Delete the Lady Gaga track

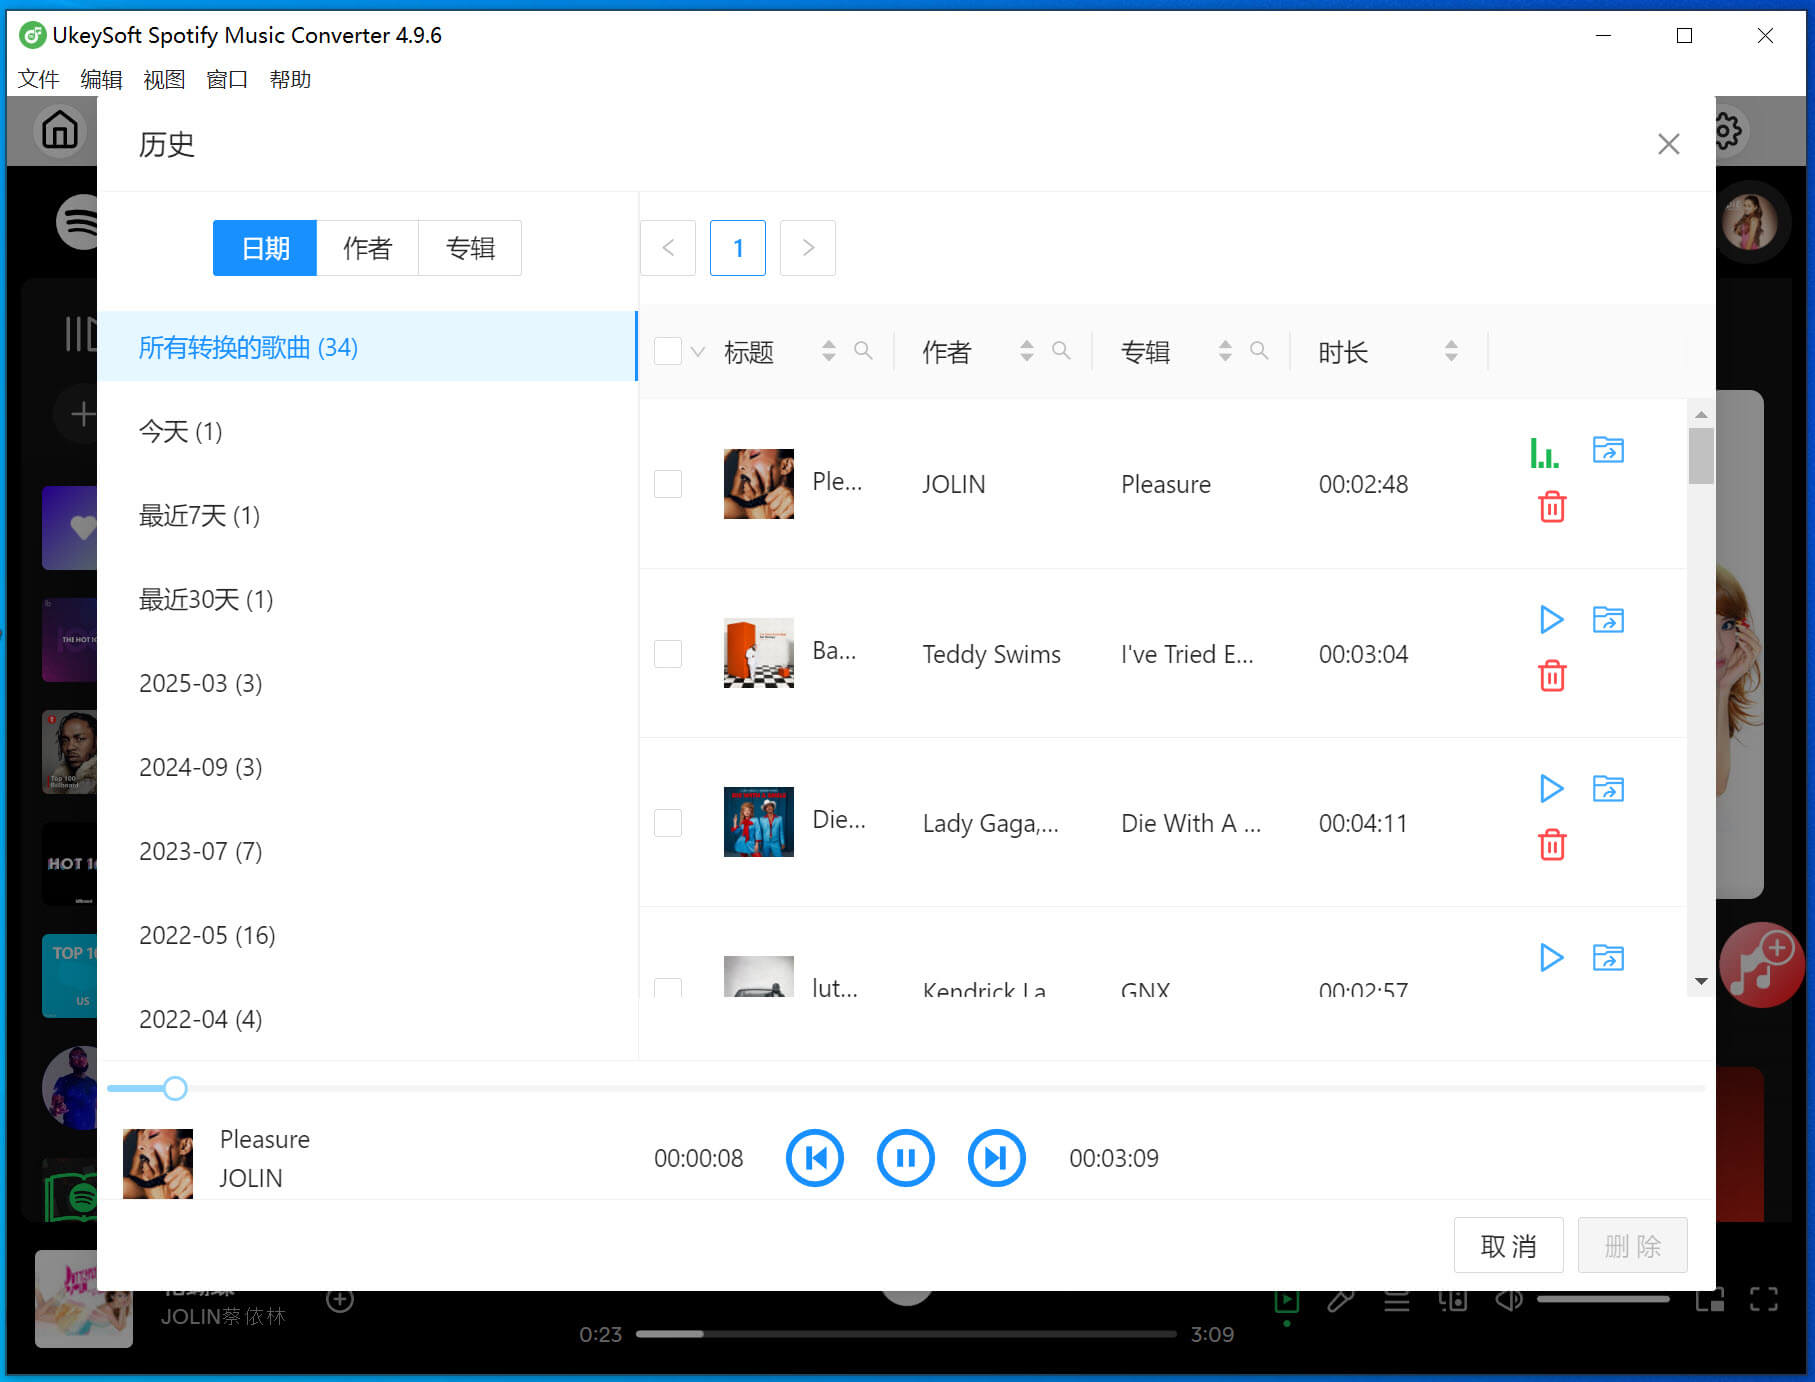click(1552, 845)
